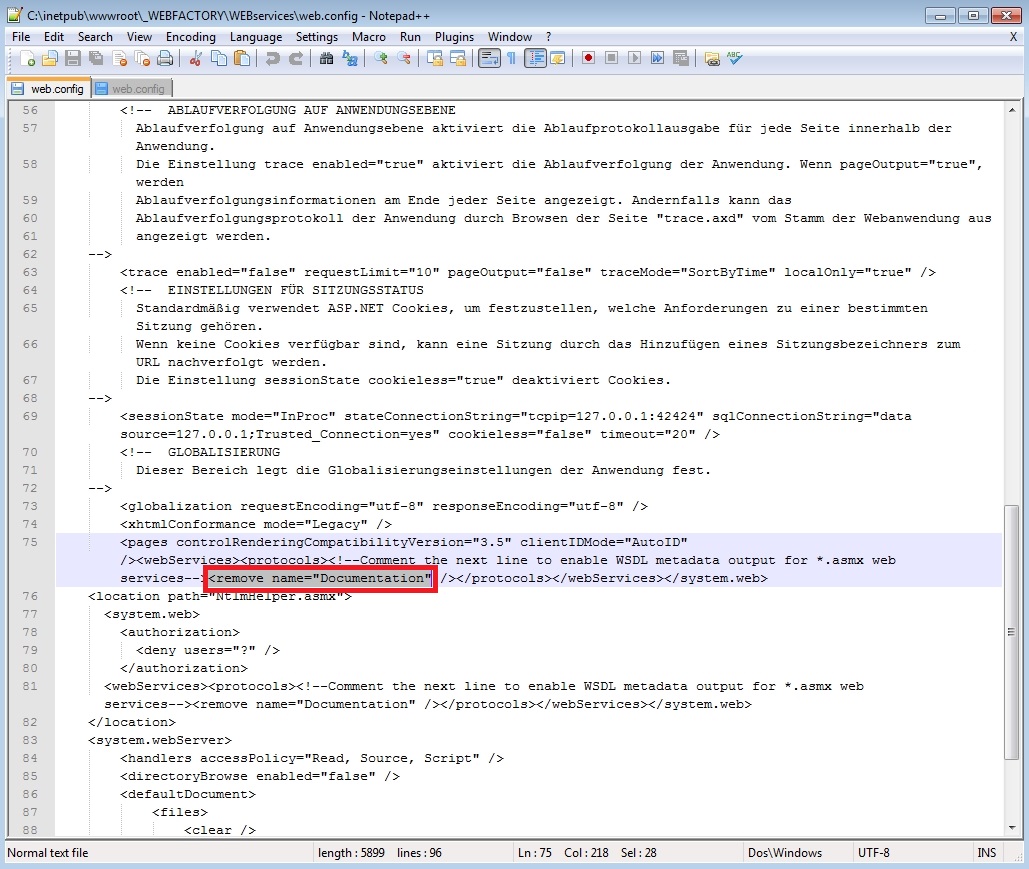Click the UTF-8 encoding in status bar
The height and width of the screenshot is (869, 1029).
pyautogui.click(x=873, y=853)
